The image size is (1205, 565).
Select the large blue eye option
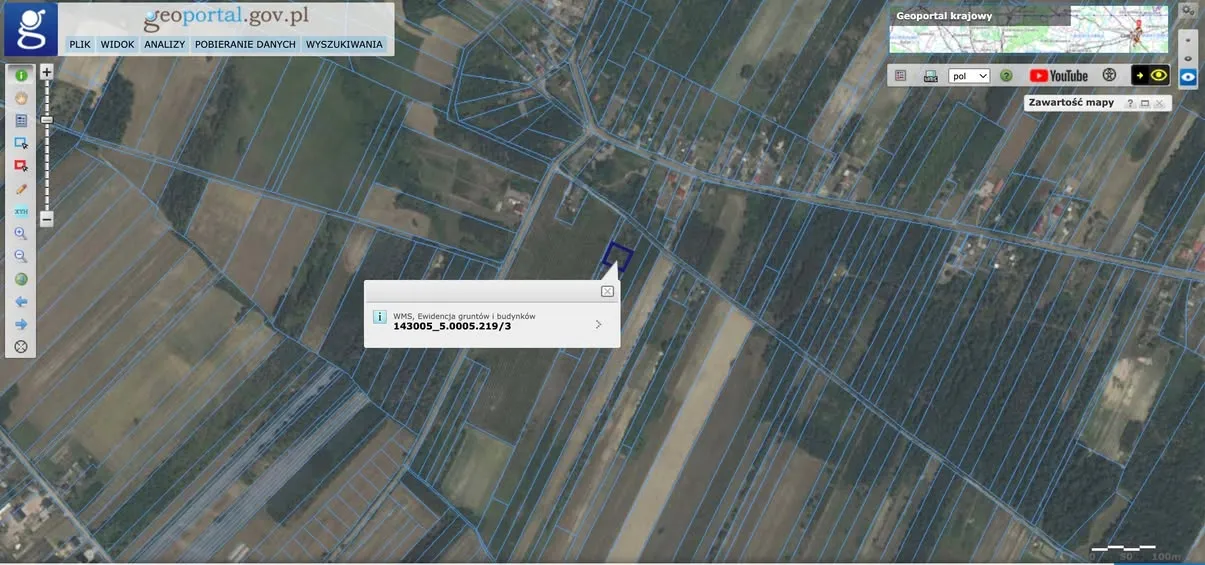tap(1188, 76)
